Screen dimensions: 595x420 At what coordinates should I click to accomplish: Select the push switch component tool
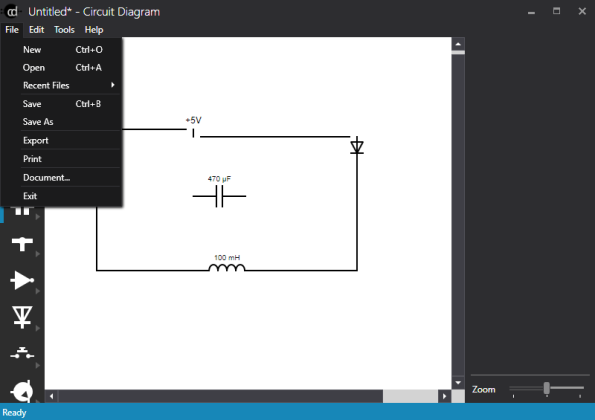coord(22,354)
